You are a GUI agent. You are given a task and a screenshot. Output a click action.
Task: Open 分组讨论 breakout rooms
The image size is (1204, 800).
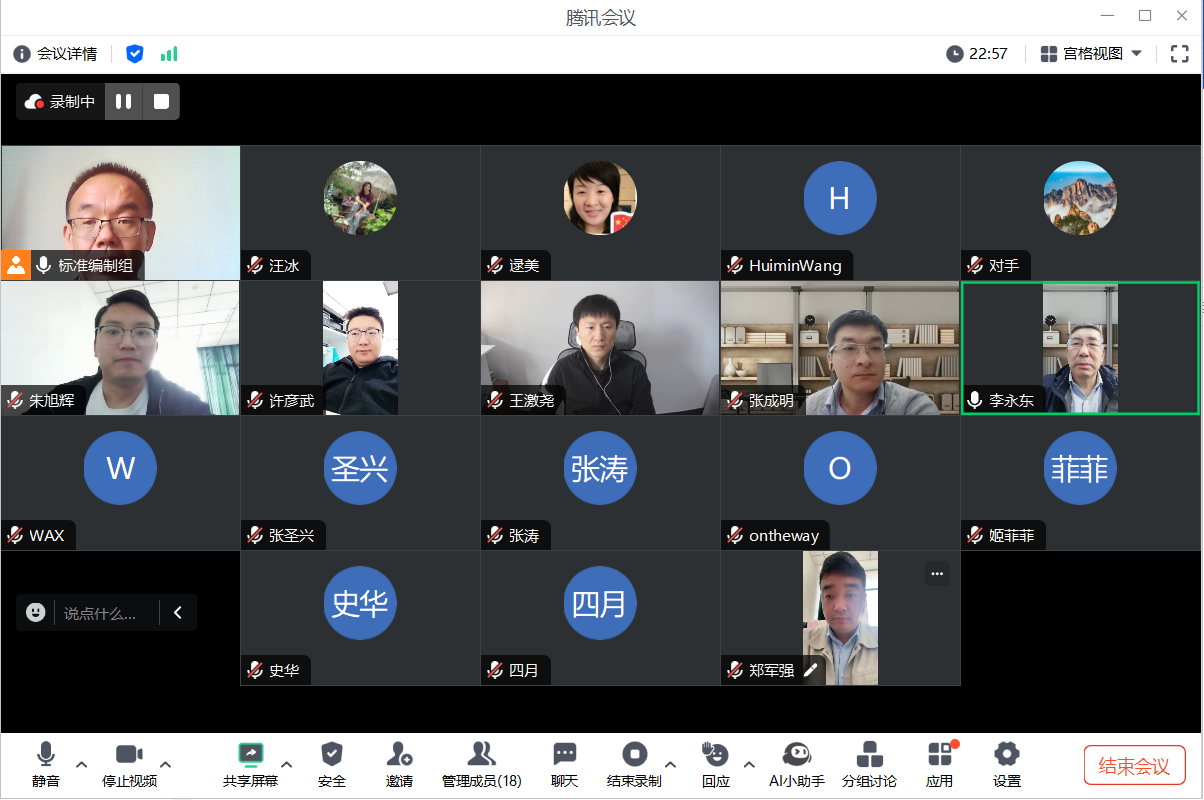coord(869,764)
